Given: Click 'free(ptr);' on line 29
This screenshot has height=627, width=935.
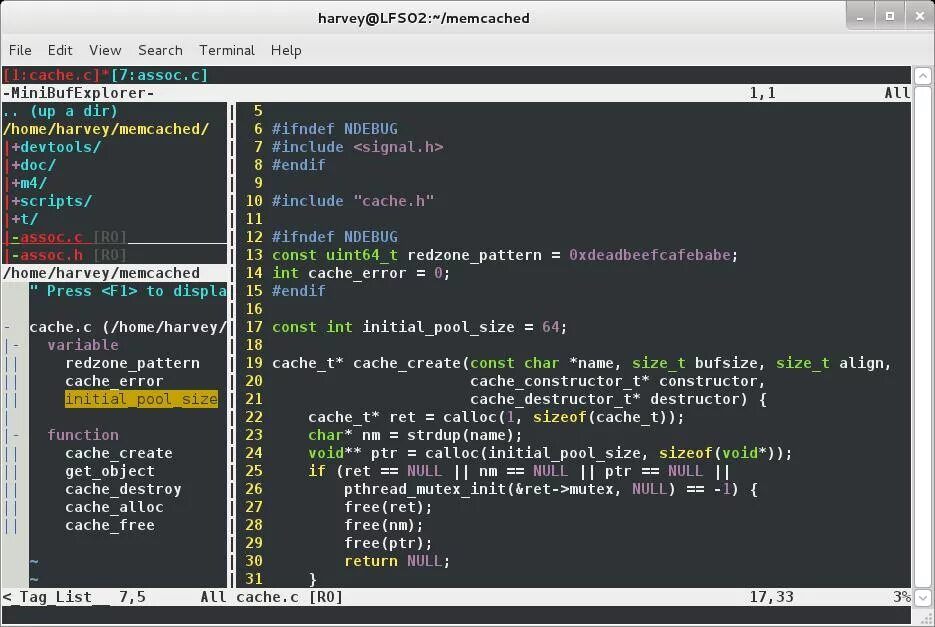Looking at the screenshot, I should click(x=388, y=543).
